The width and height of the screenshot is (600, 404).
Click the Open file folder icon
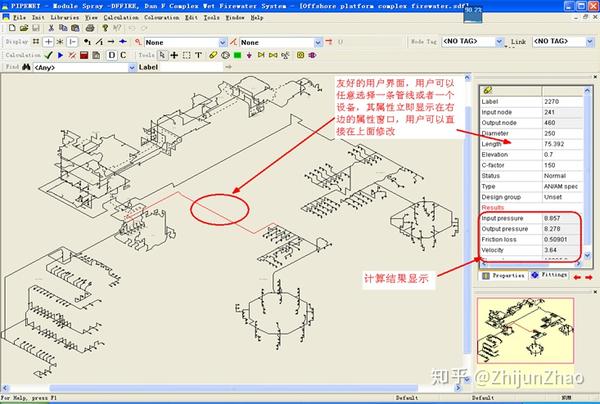pyautogui.click(x=24, y=28)
